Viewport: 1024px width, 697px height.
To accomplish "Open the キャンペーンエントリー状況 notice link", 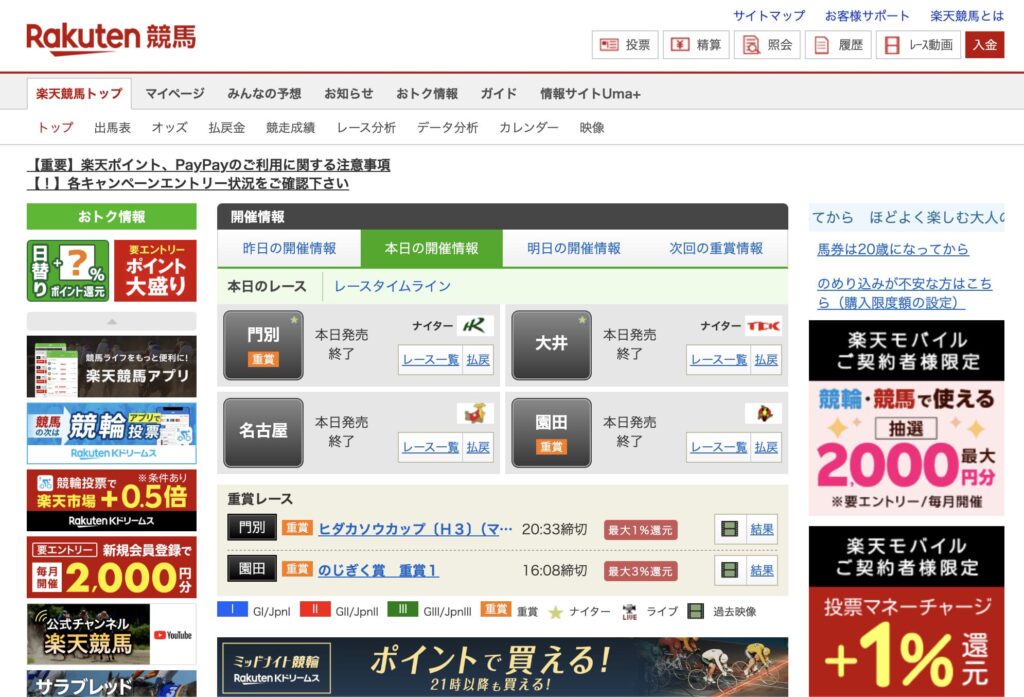I will [x=188, y=184].
